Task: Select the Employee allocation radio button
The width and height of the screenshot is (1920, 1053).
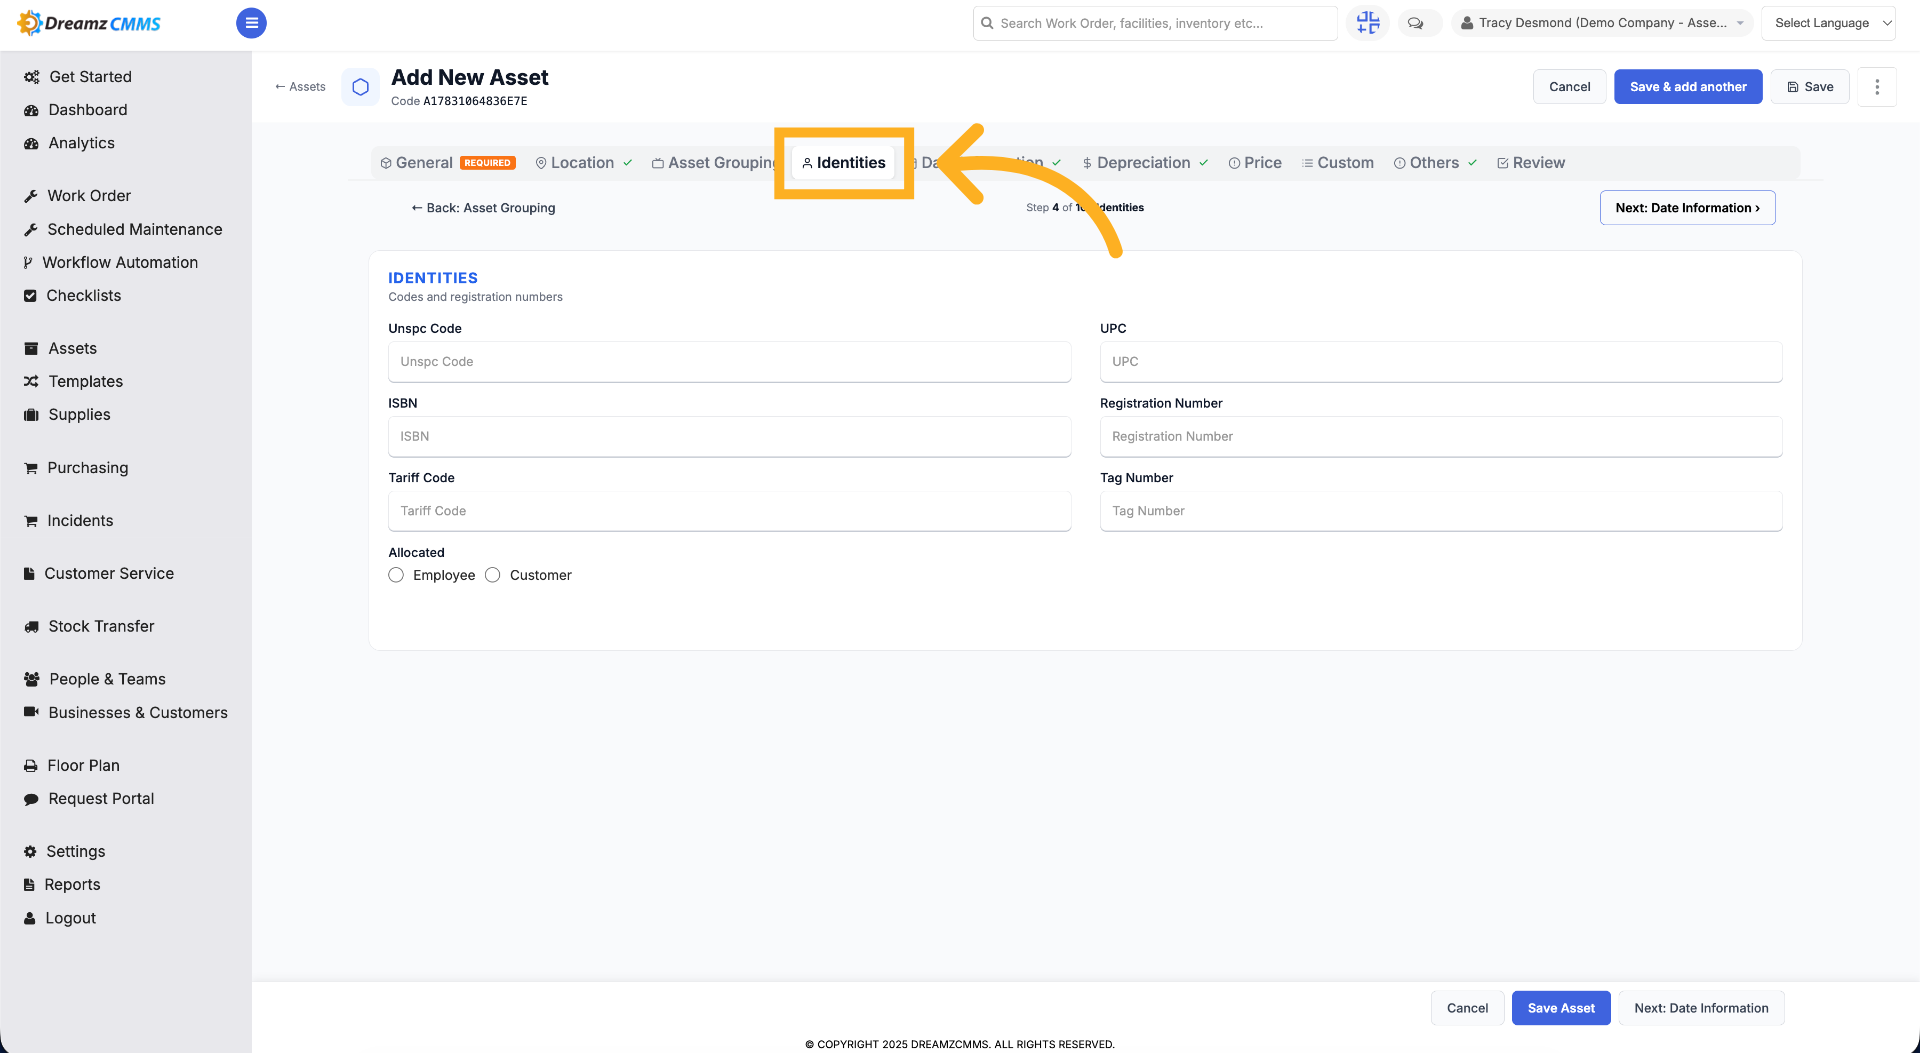Action: 396,575
